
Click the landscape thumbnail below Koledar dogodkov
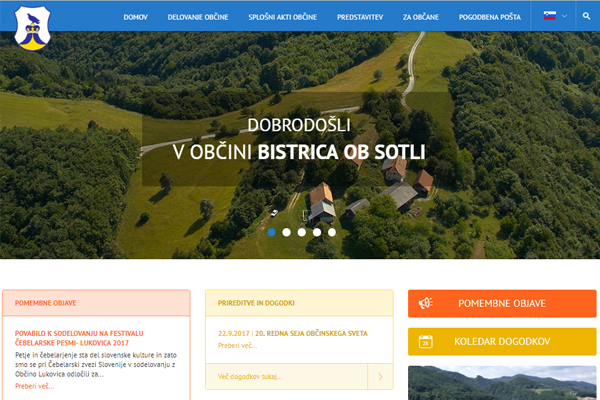(x=501, y=383)
